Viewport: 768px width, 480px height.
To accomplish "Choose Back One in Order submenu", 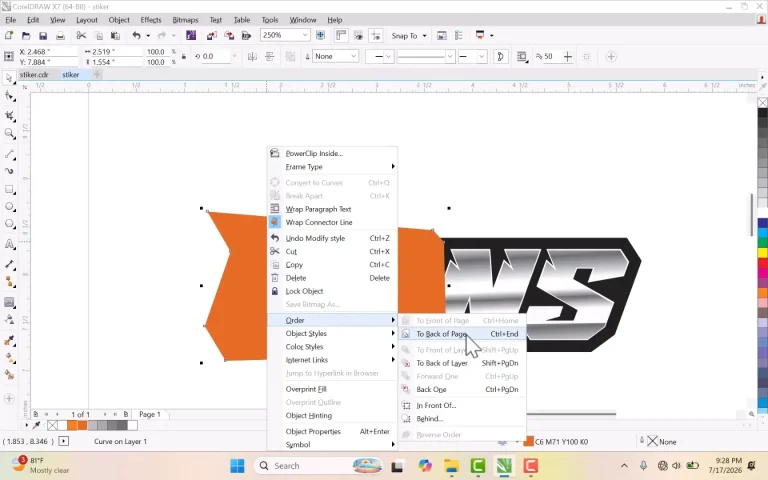I will click(x=461, y=389).
